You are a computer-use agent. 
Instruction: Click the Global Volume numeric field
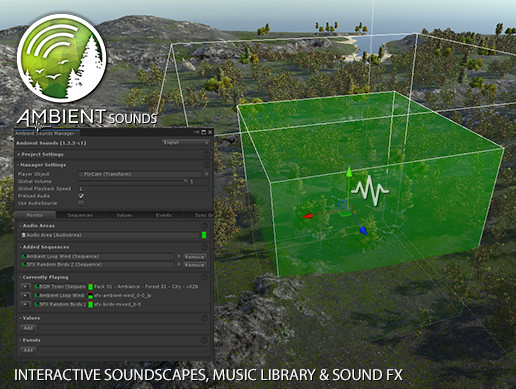[199, 181]
